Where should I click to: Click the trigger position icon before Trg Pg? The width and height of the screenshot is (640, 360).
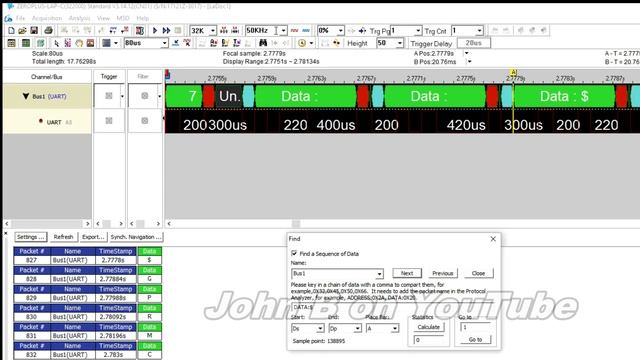[x=362, y=31]
